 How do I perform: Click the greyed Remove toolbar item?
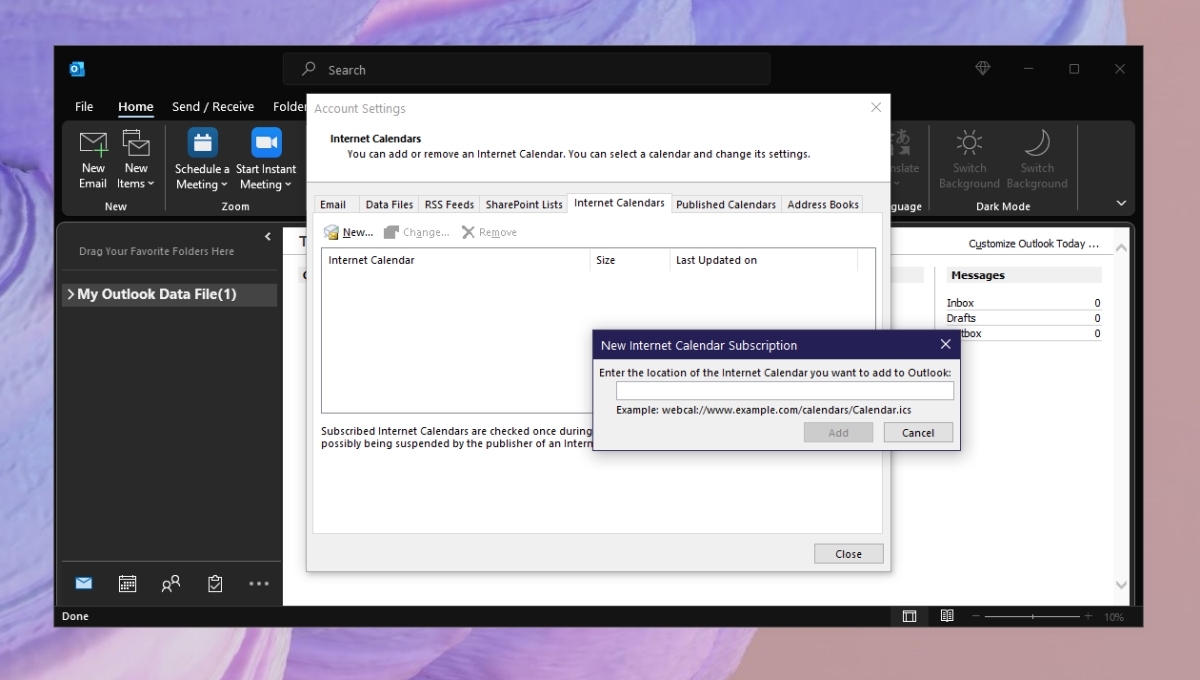[489, 232]
